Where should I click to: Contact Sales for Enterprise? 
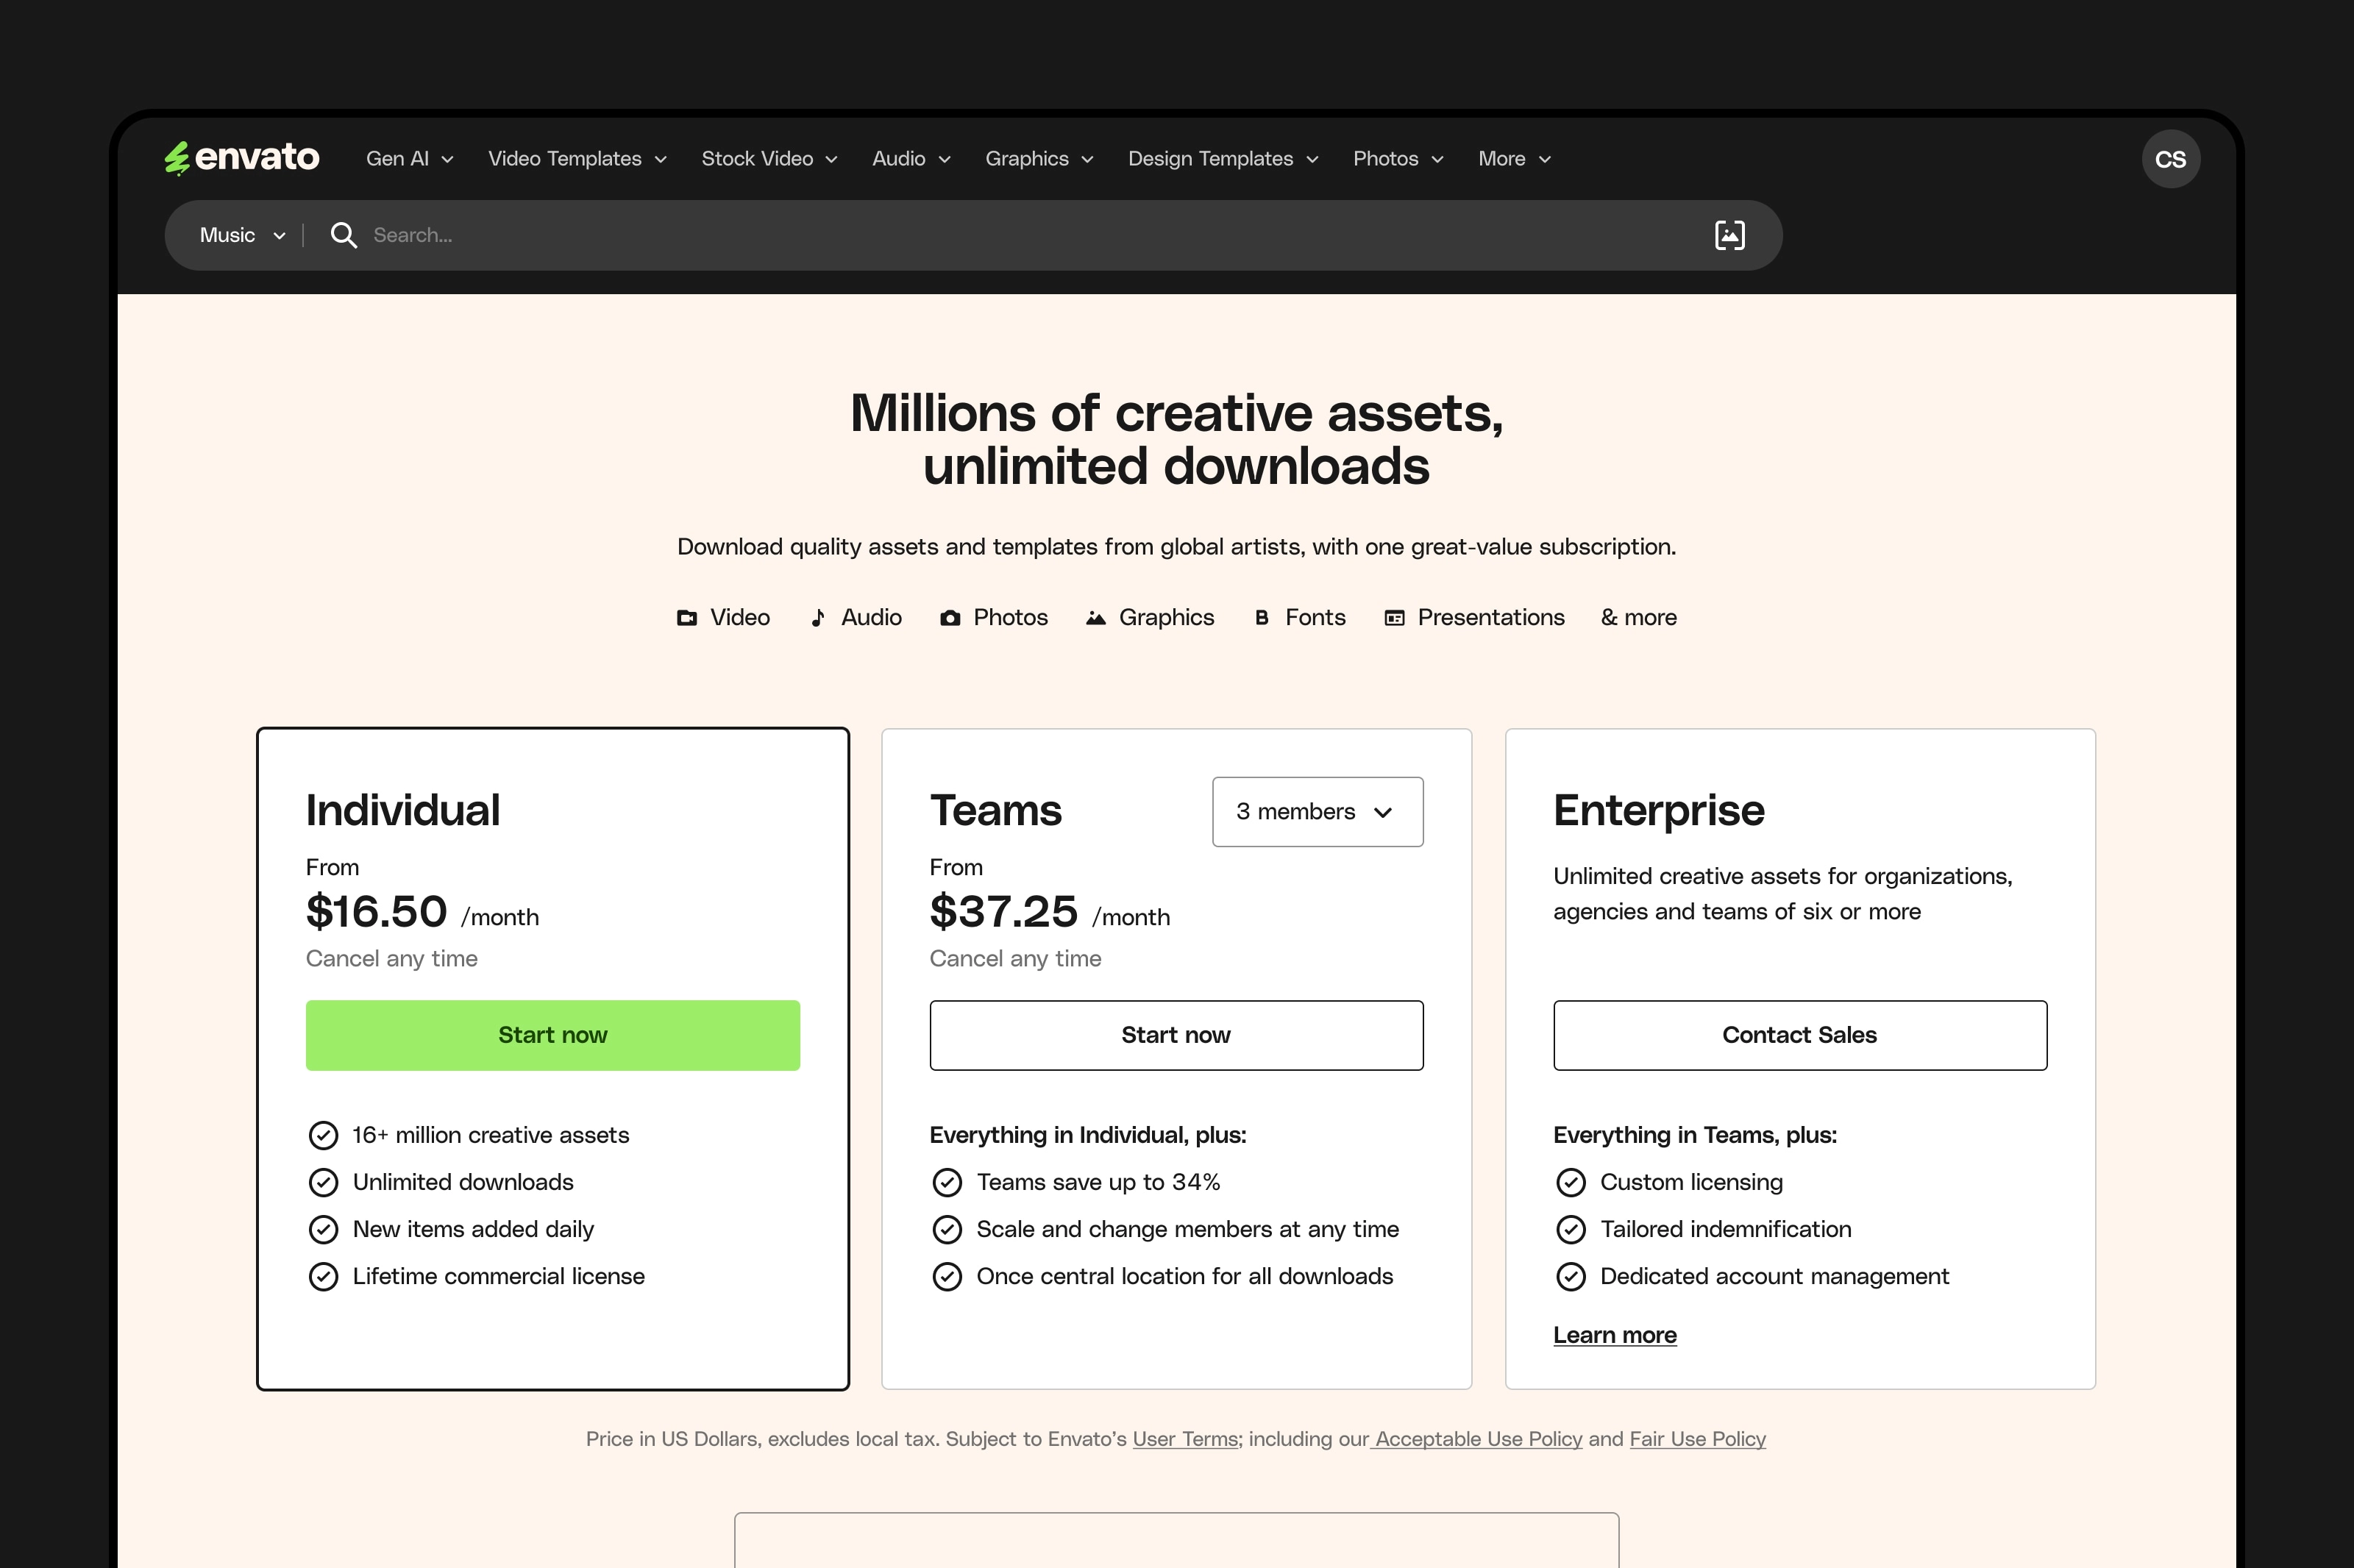[1798, 1035]
